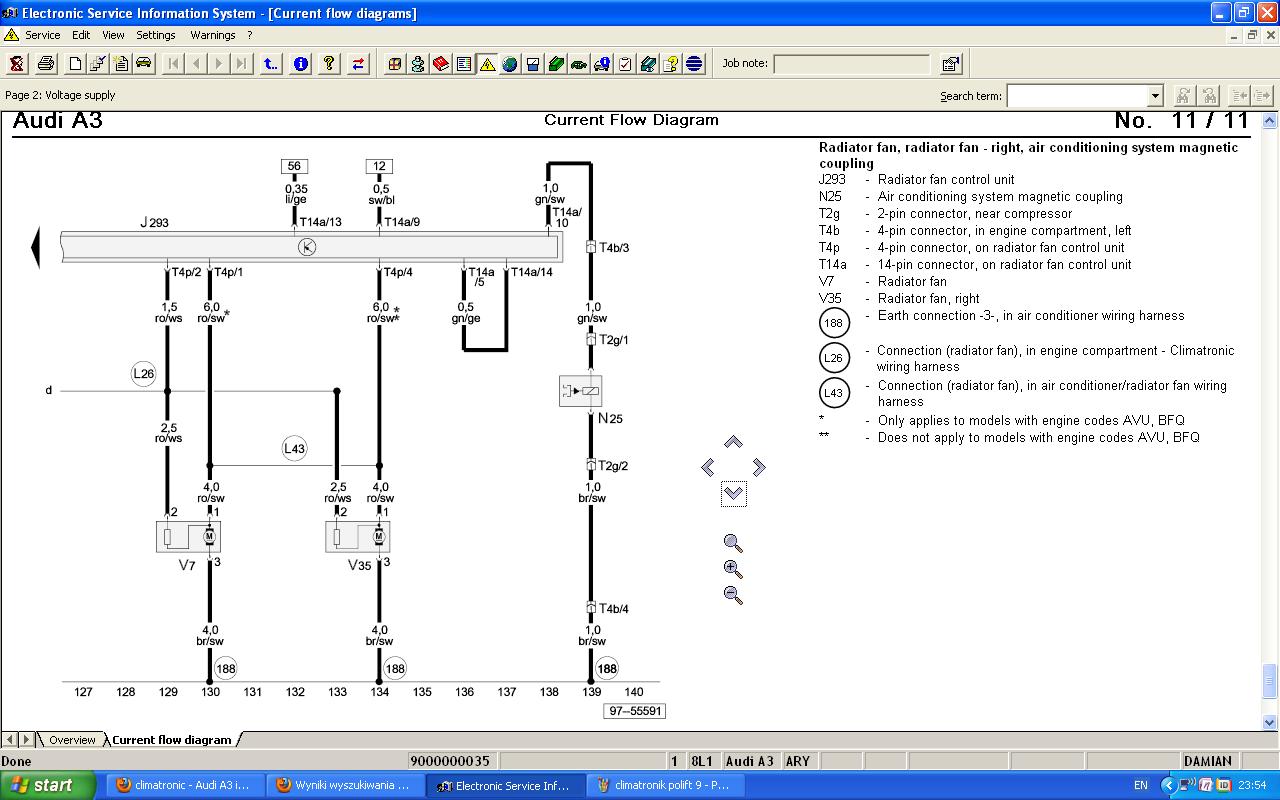
Task: Click into the Search term input
Action: pyautogui.click(x=1077, y=96)
